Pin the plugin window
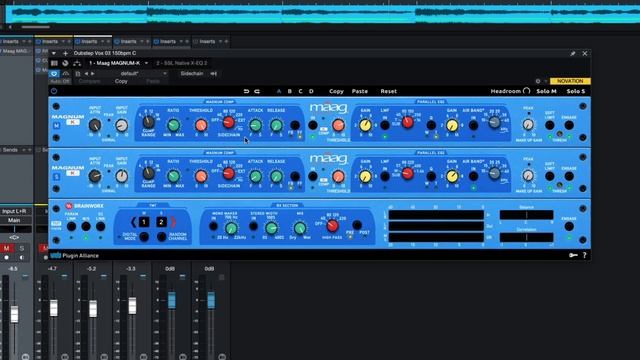The width and height of the screenshot is (640, 360). pos(573,53)
